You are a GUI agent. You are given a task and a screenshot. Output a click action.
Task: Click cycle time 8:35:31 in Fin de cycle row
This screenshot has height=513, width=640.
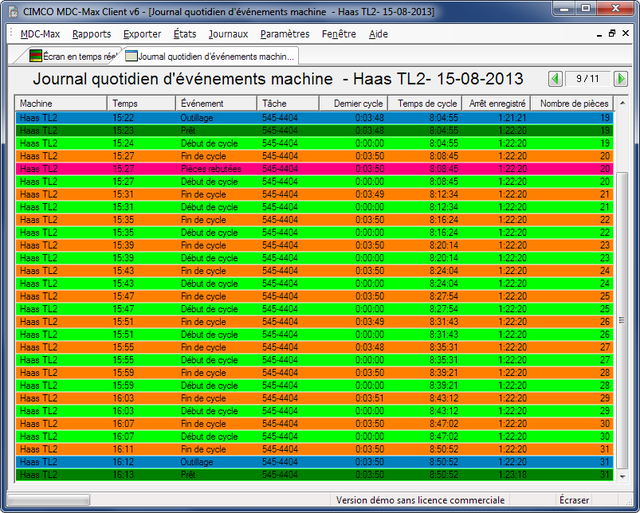443,347
